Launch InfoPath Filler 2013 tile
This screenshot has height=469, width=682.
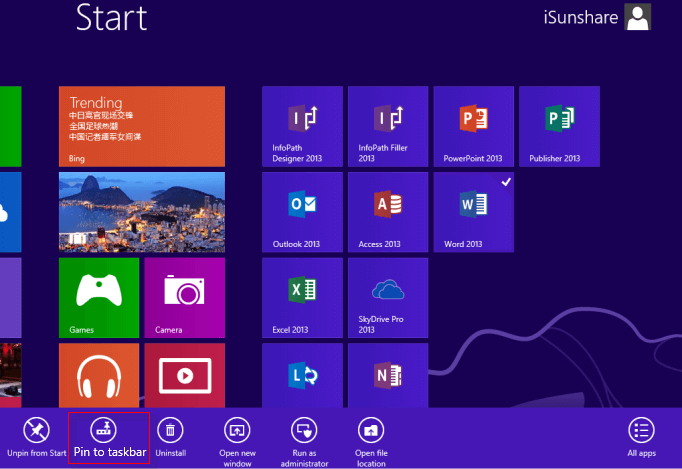[387, 126]
